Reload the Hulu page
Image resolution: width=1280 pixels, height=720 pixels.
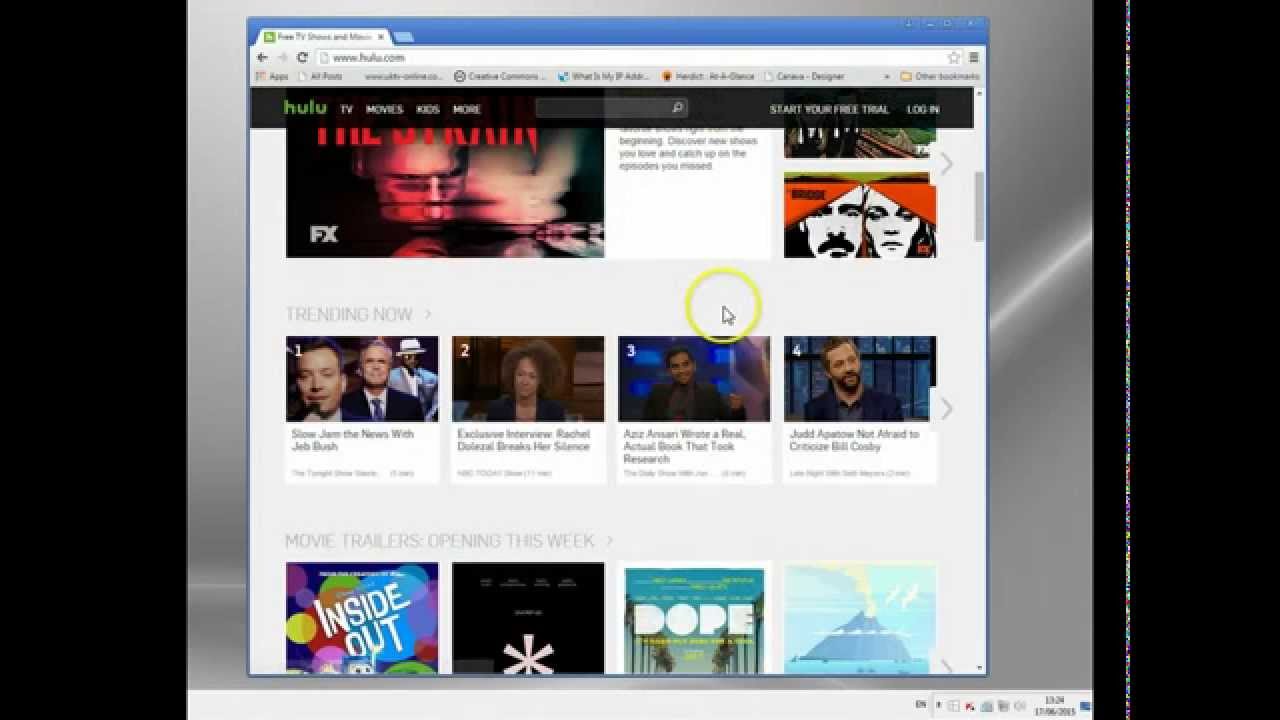tap(302, 58)
